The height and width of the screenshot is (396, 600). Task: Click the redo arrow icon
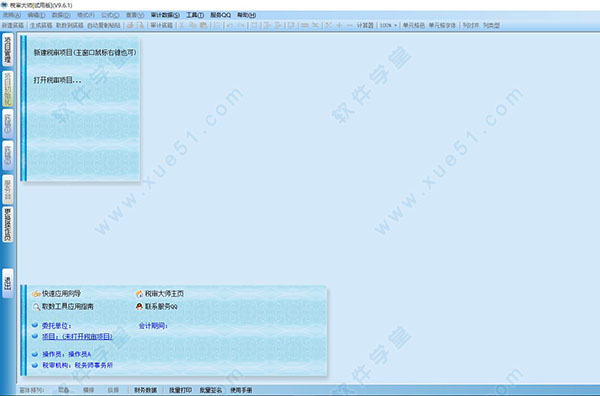click(241, 26)
